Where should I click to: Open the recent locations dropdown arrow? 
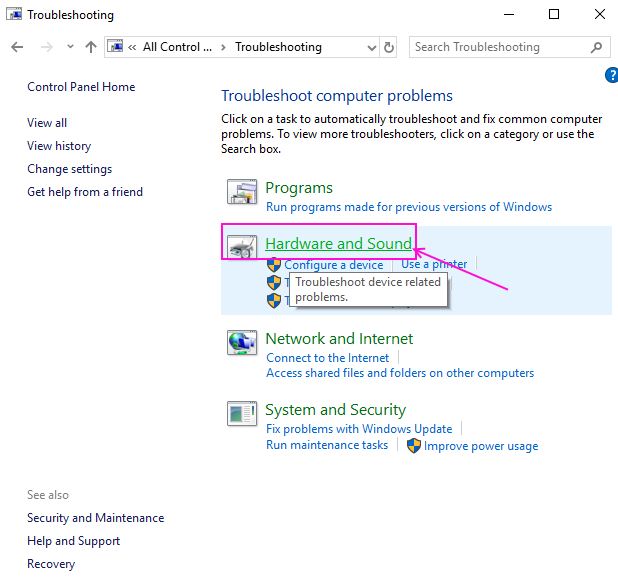[x=70, y=47]
